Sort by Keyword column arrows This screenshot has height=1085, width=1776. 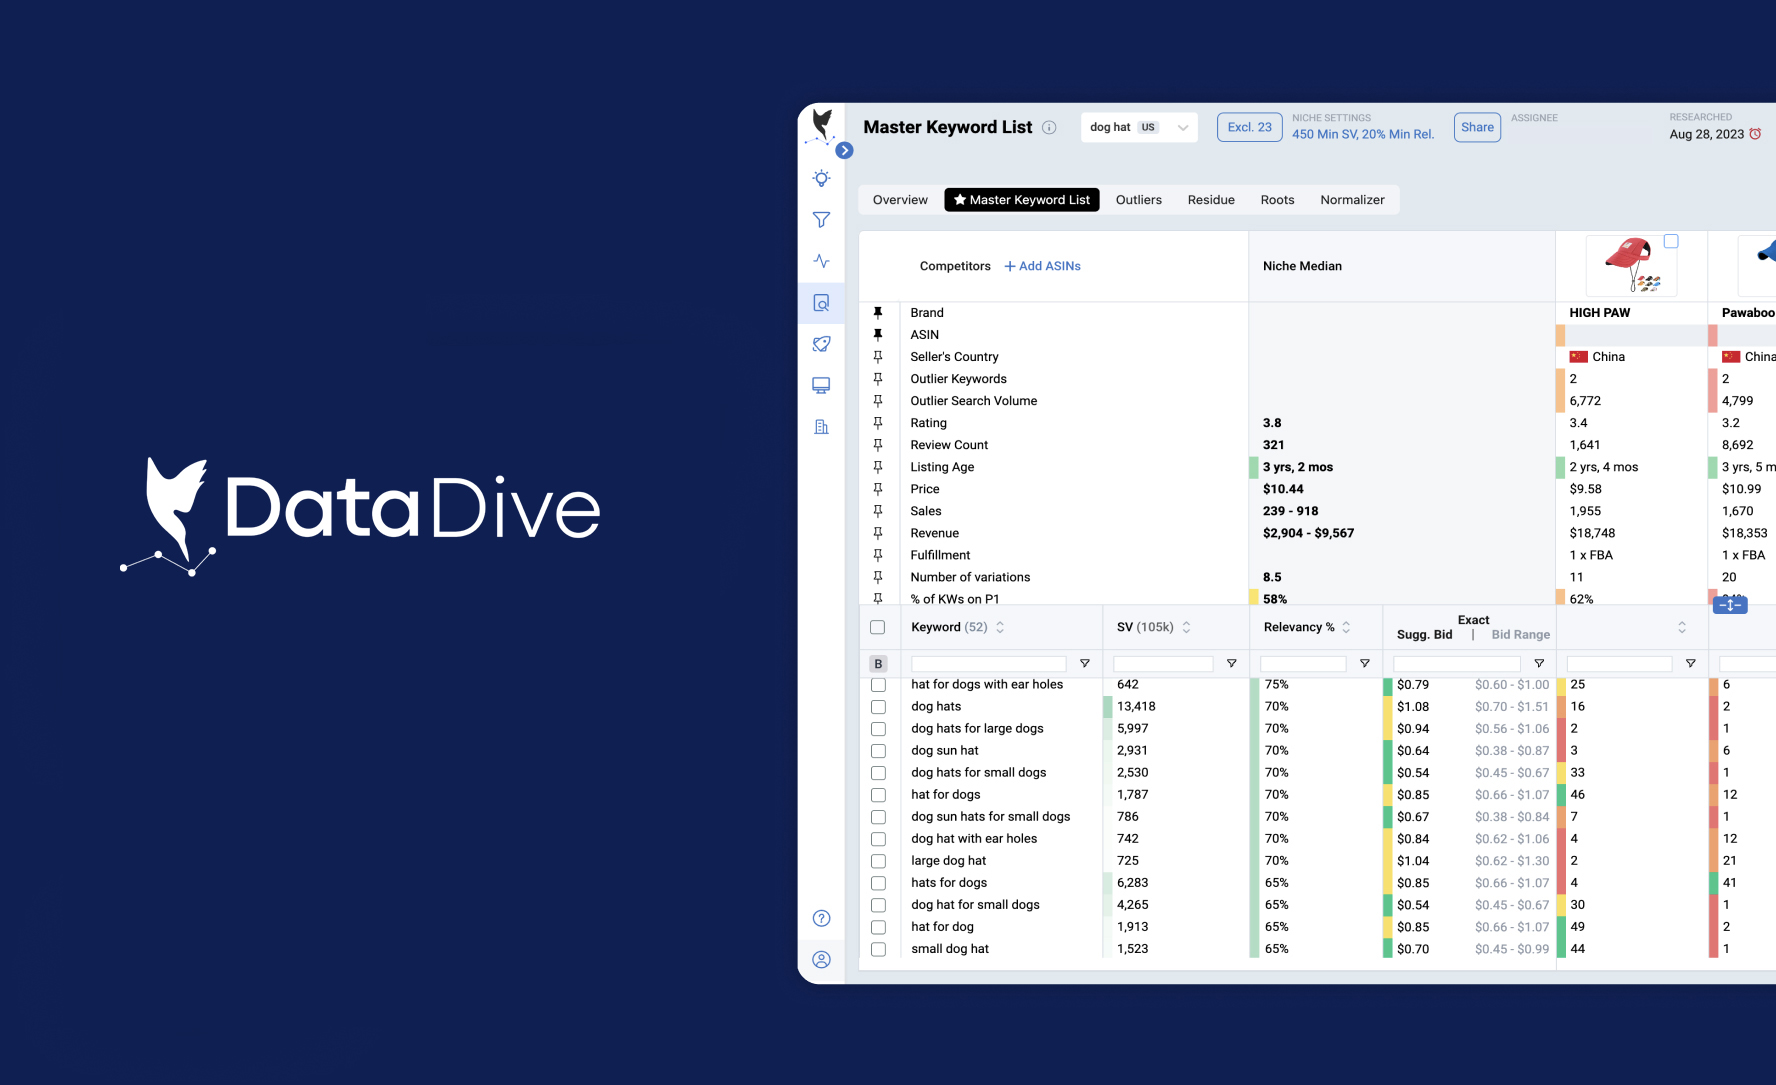1000,627
